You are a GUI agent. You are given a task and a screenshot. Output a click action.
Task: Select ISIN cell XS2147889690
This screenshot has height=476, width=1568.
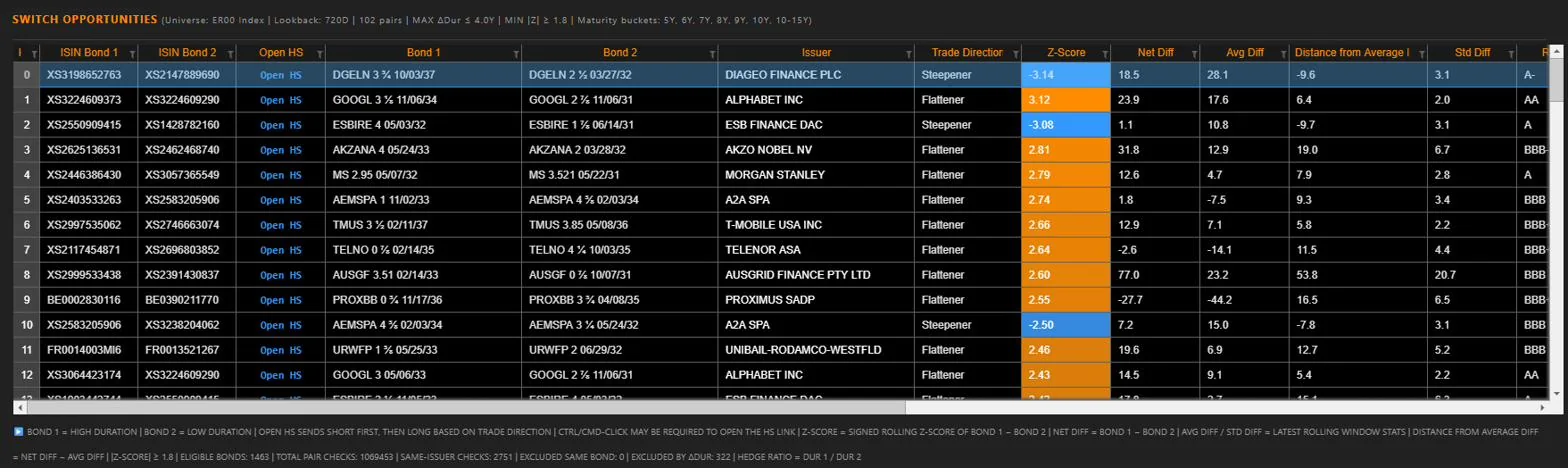[185, 75]
